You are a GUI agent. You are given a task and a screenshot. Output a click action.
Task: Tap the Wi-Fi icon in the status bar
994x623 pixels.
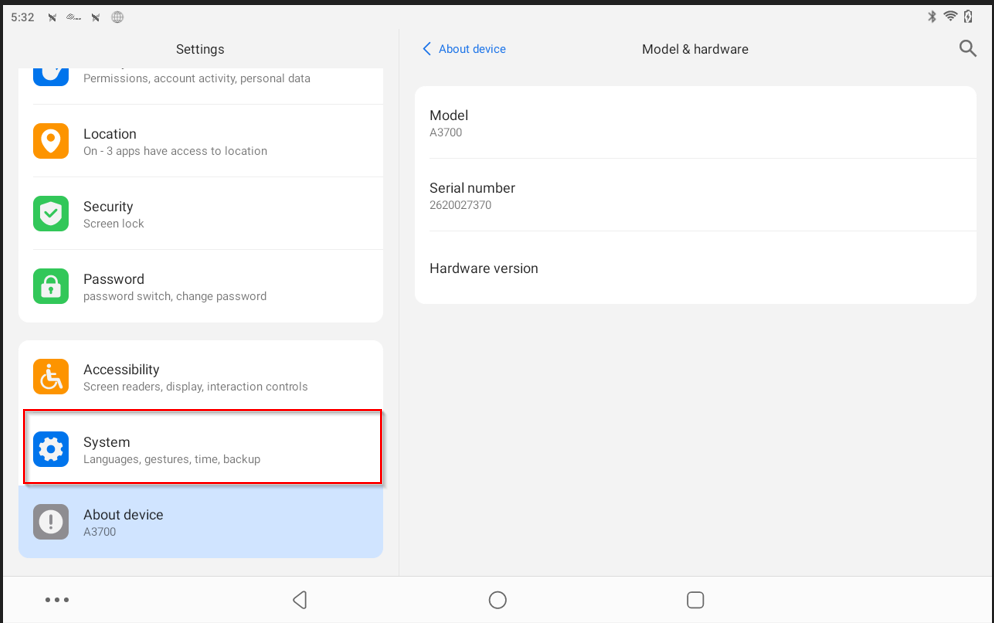click(949, 17)
